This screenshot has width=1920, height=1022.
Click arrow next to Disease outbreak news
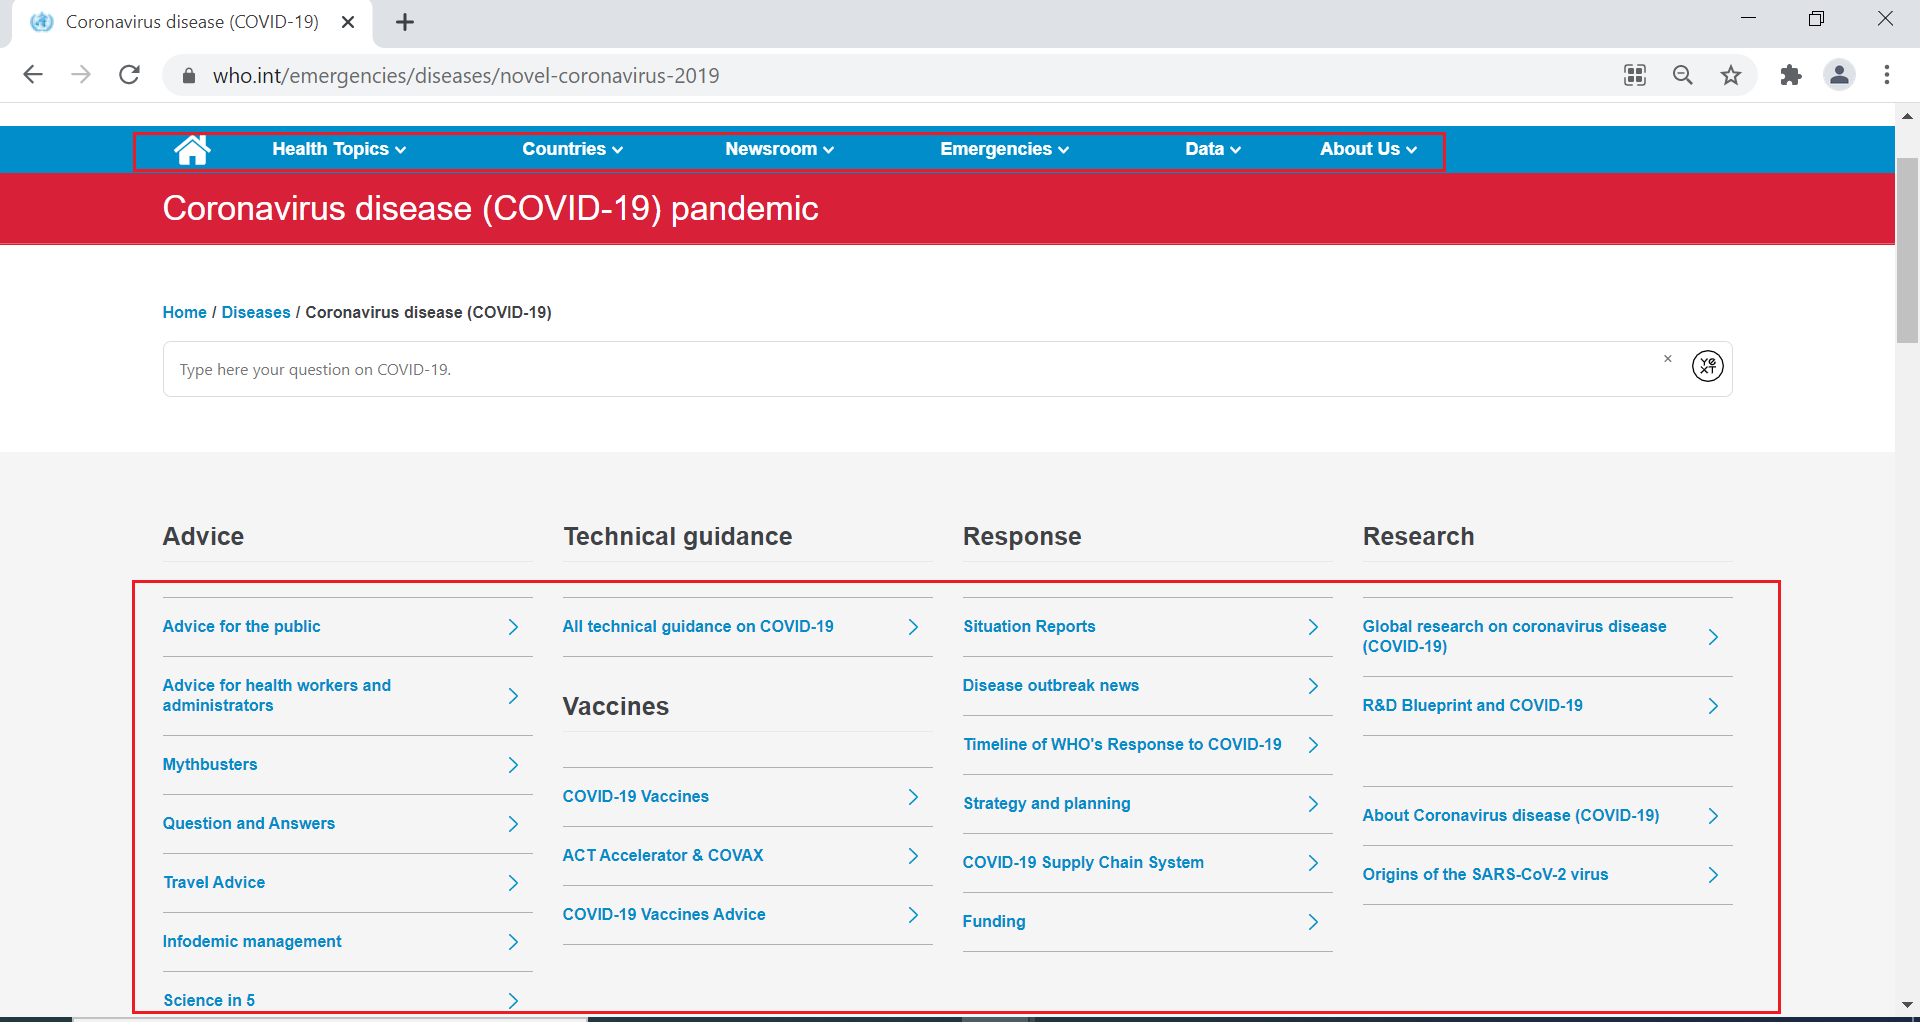(x=1313, y=686)
